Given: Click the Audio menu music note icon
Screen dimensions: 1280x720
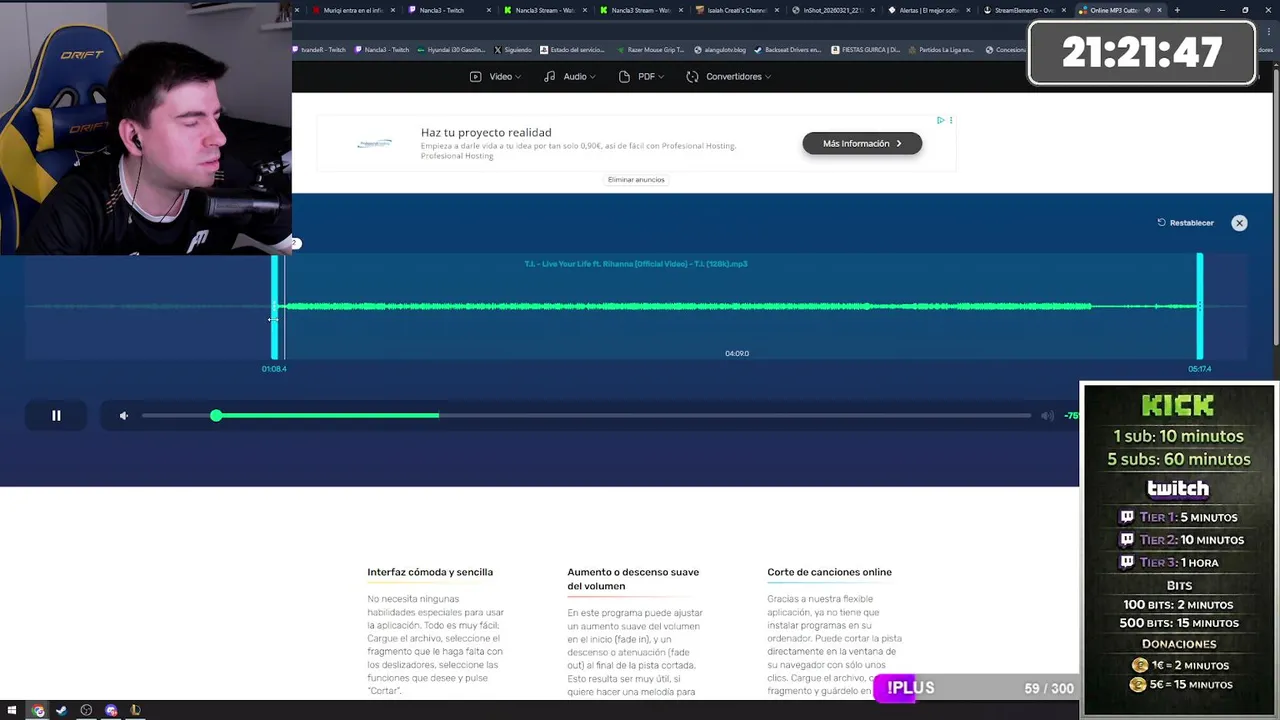Looking at the screenshot, I should [549, 76].
